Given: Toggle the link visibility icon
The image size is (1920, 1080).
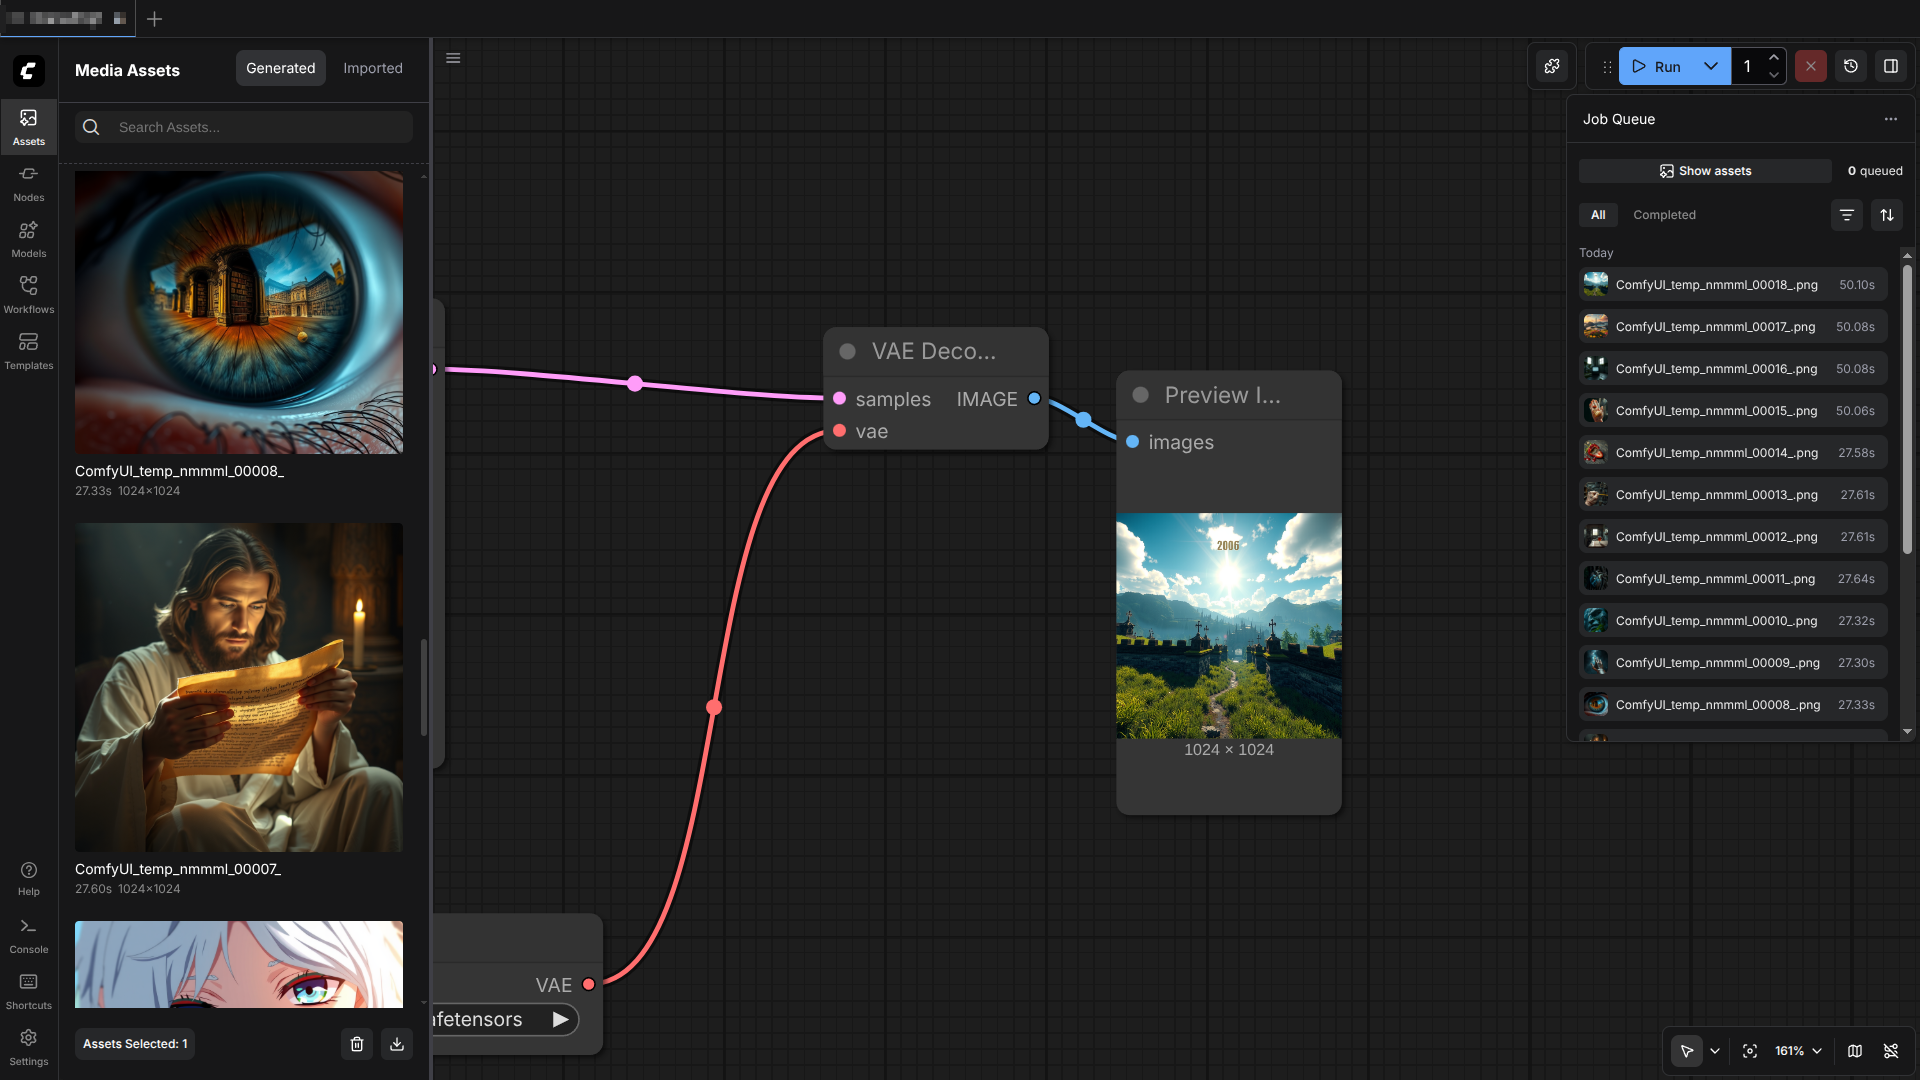Looking at the screenshot, I should (1890, 1051).
